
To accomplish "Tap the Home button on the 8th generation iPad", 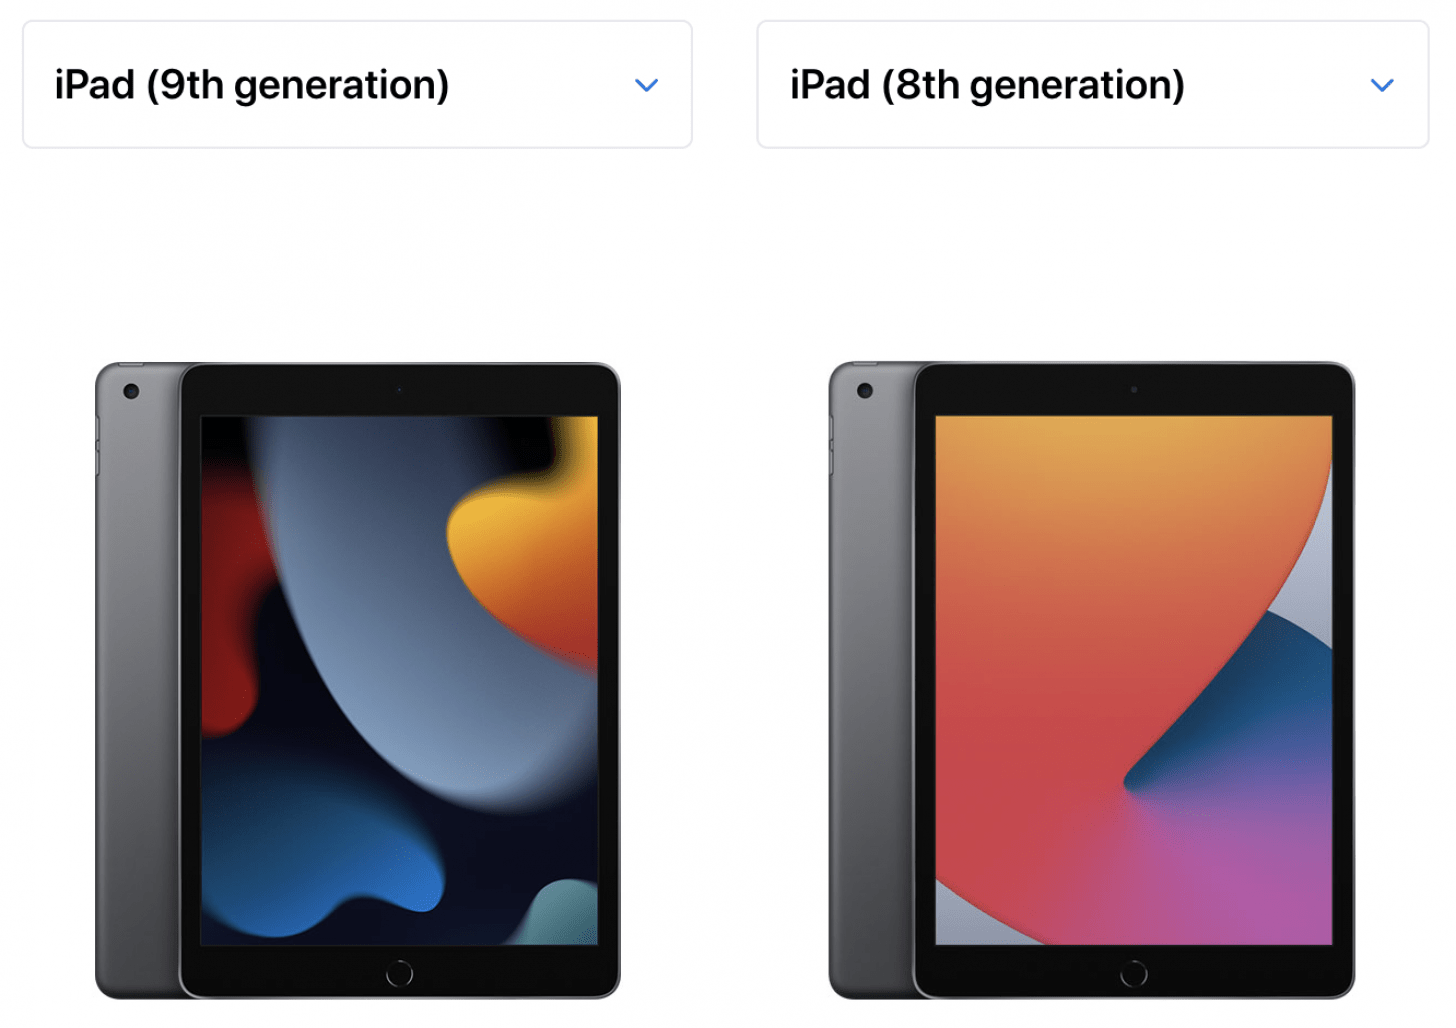I will pyautogui.click(x=1134, y=973).
